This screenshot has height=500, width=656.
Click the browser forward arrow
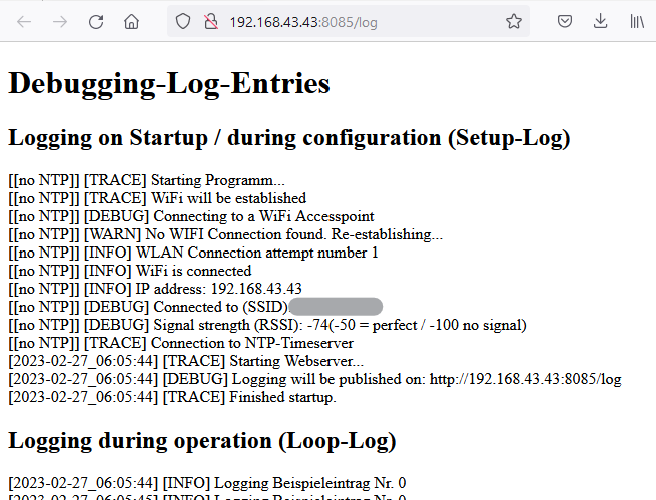point(60,22)
